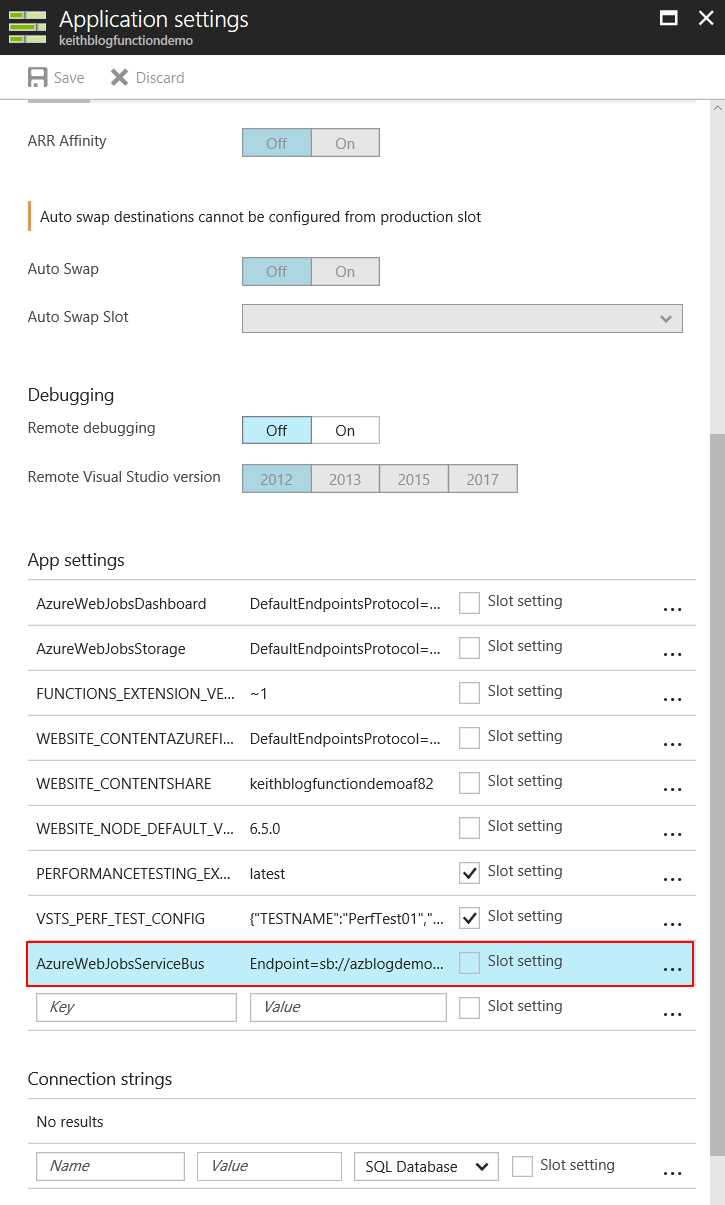725x1205 pixels.
Task: Turn On ARR Affinity
Action: coord(345,142)
